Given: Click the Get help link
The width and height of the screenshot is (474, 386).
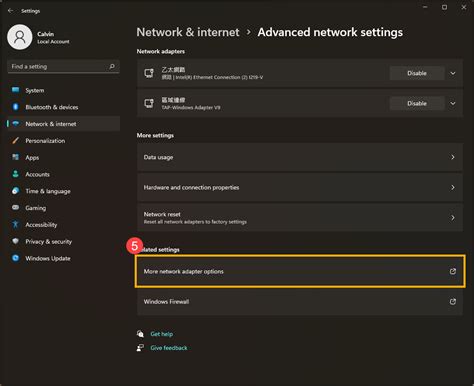Looking at the screenshot, I should pos(162,334).
